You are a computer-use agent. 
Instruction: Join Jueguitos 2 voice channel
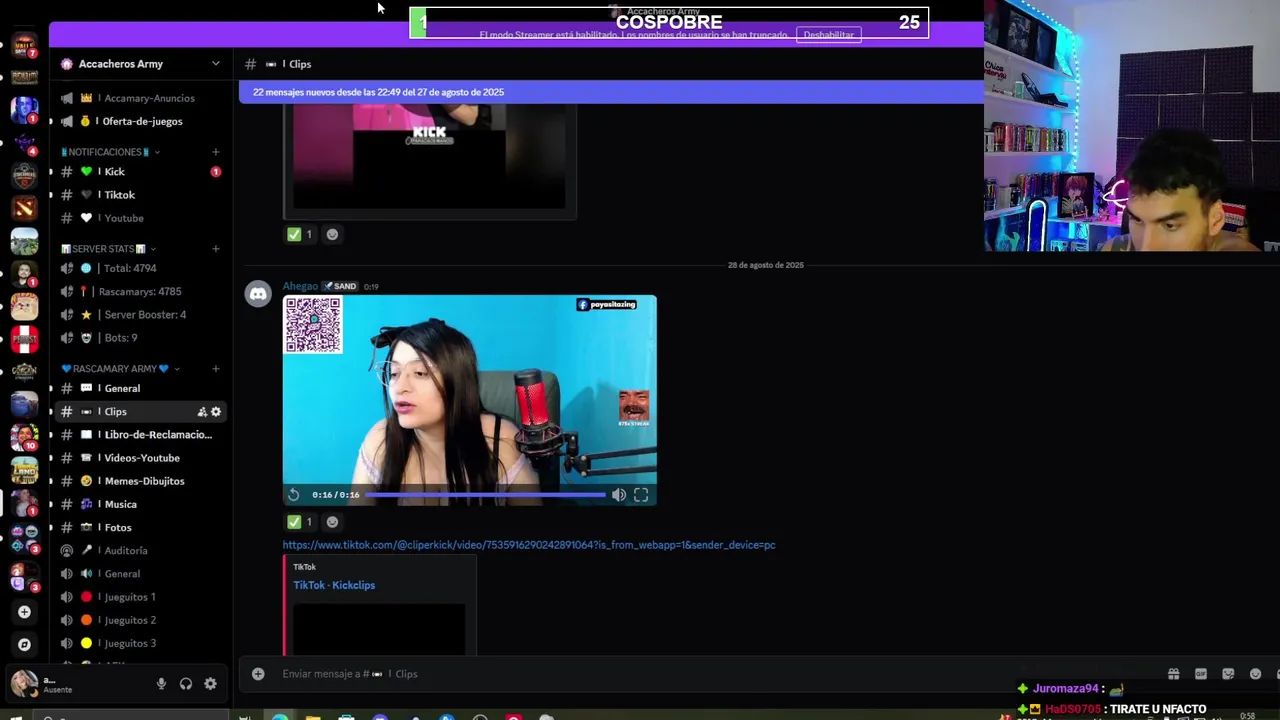click(140, 620)
